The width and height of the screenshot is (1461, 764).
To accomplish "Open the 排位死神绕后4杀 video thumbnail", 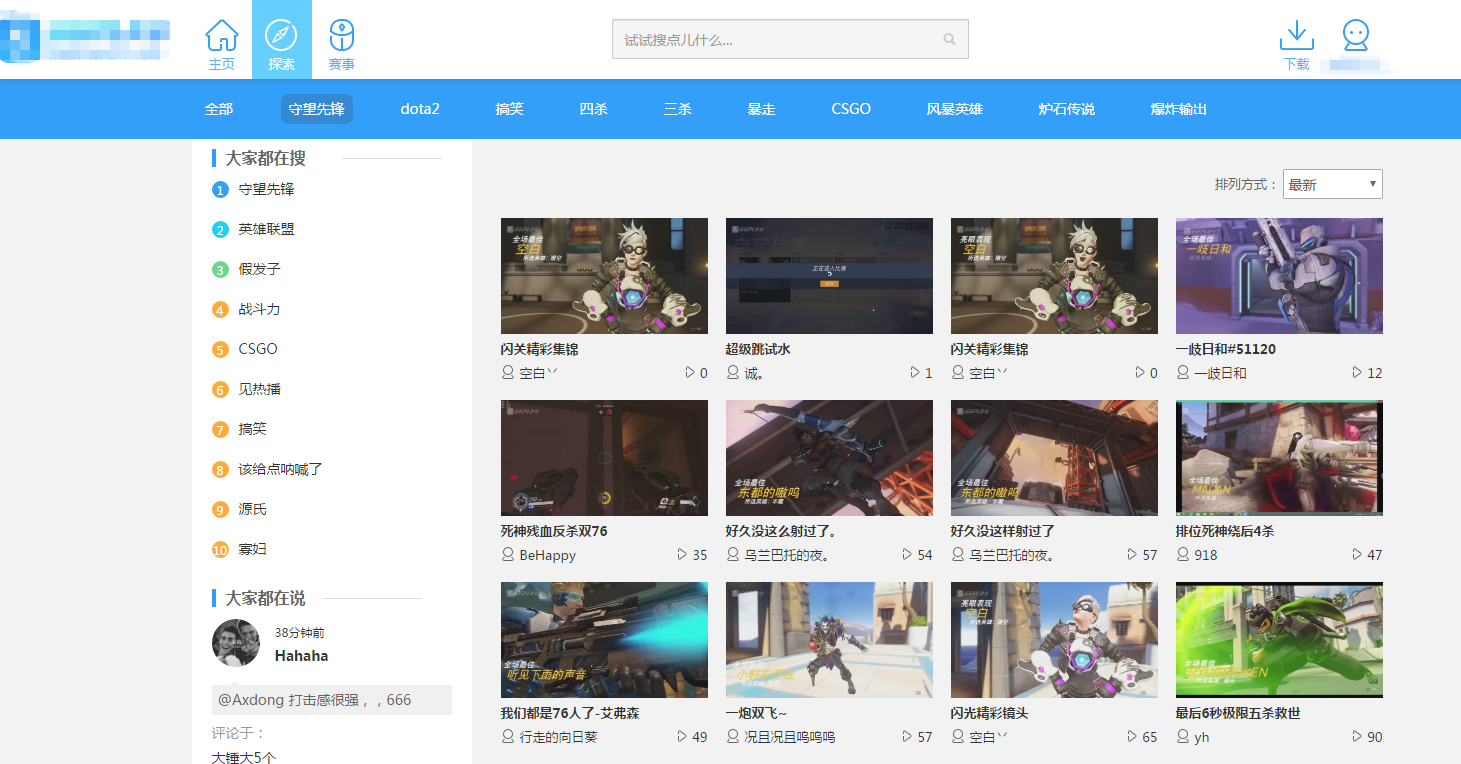I will tap(1279, 458).
